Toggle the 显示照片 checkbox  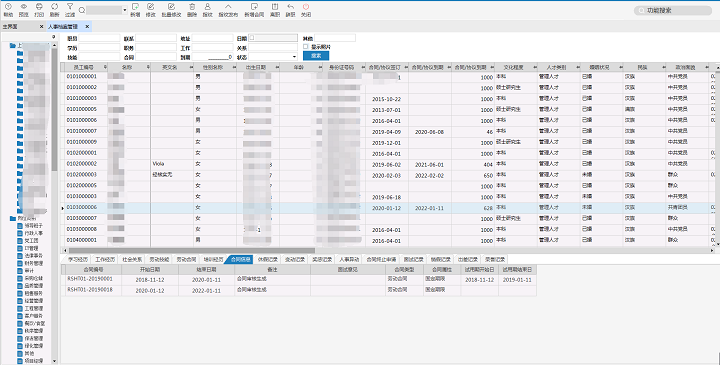point(306,47)
